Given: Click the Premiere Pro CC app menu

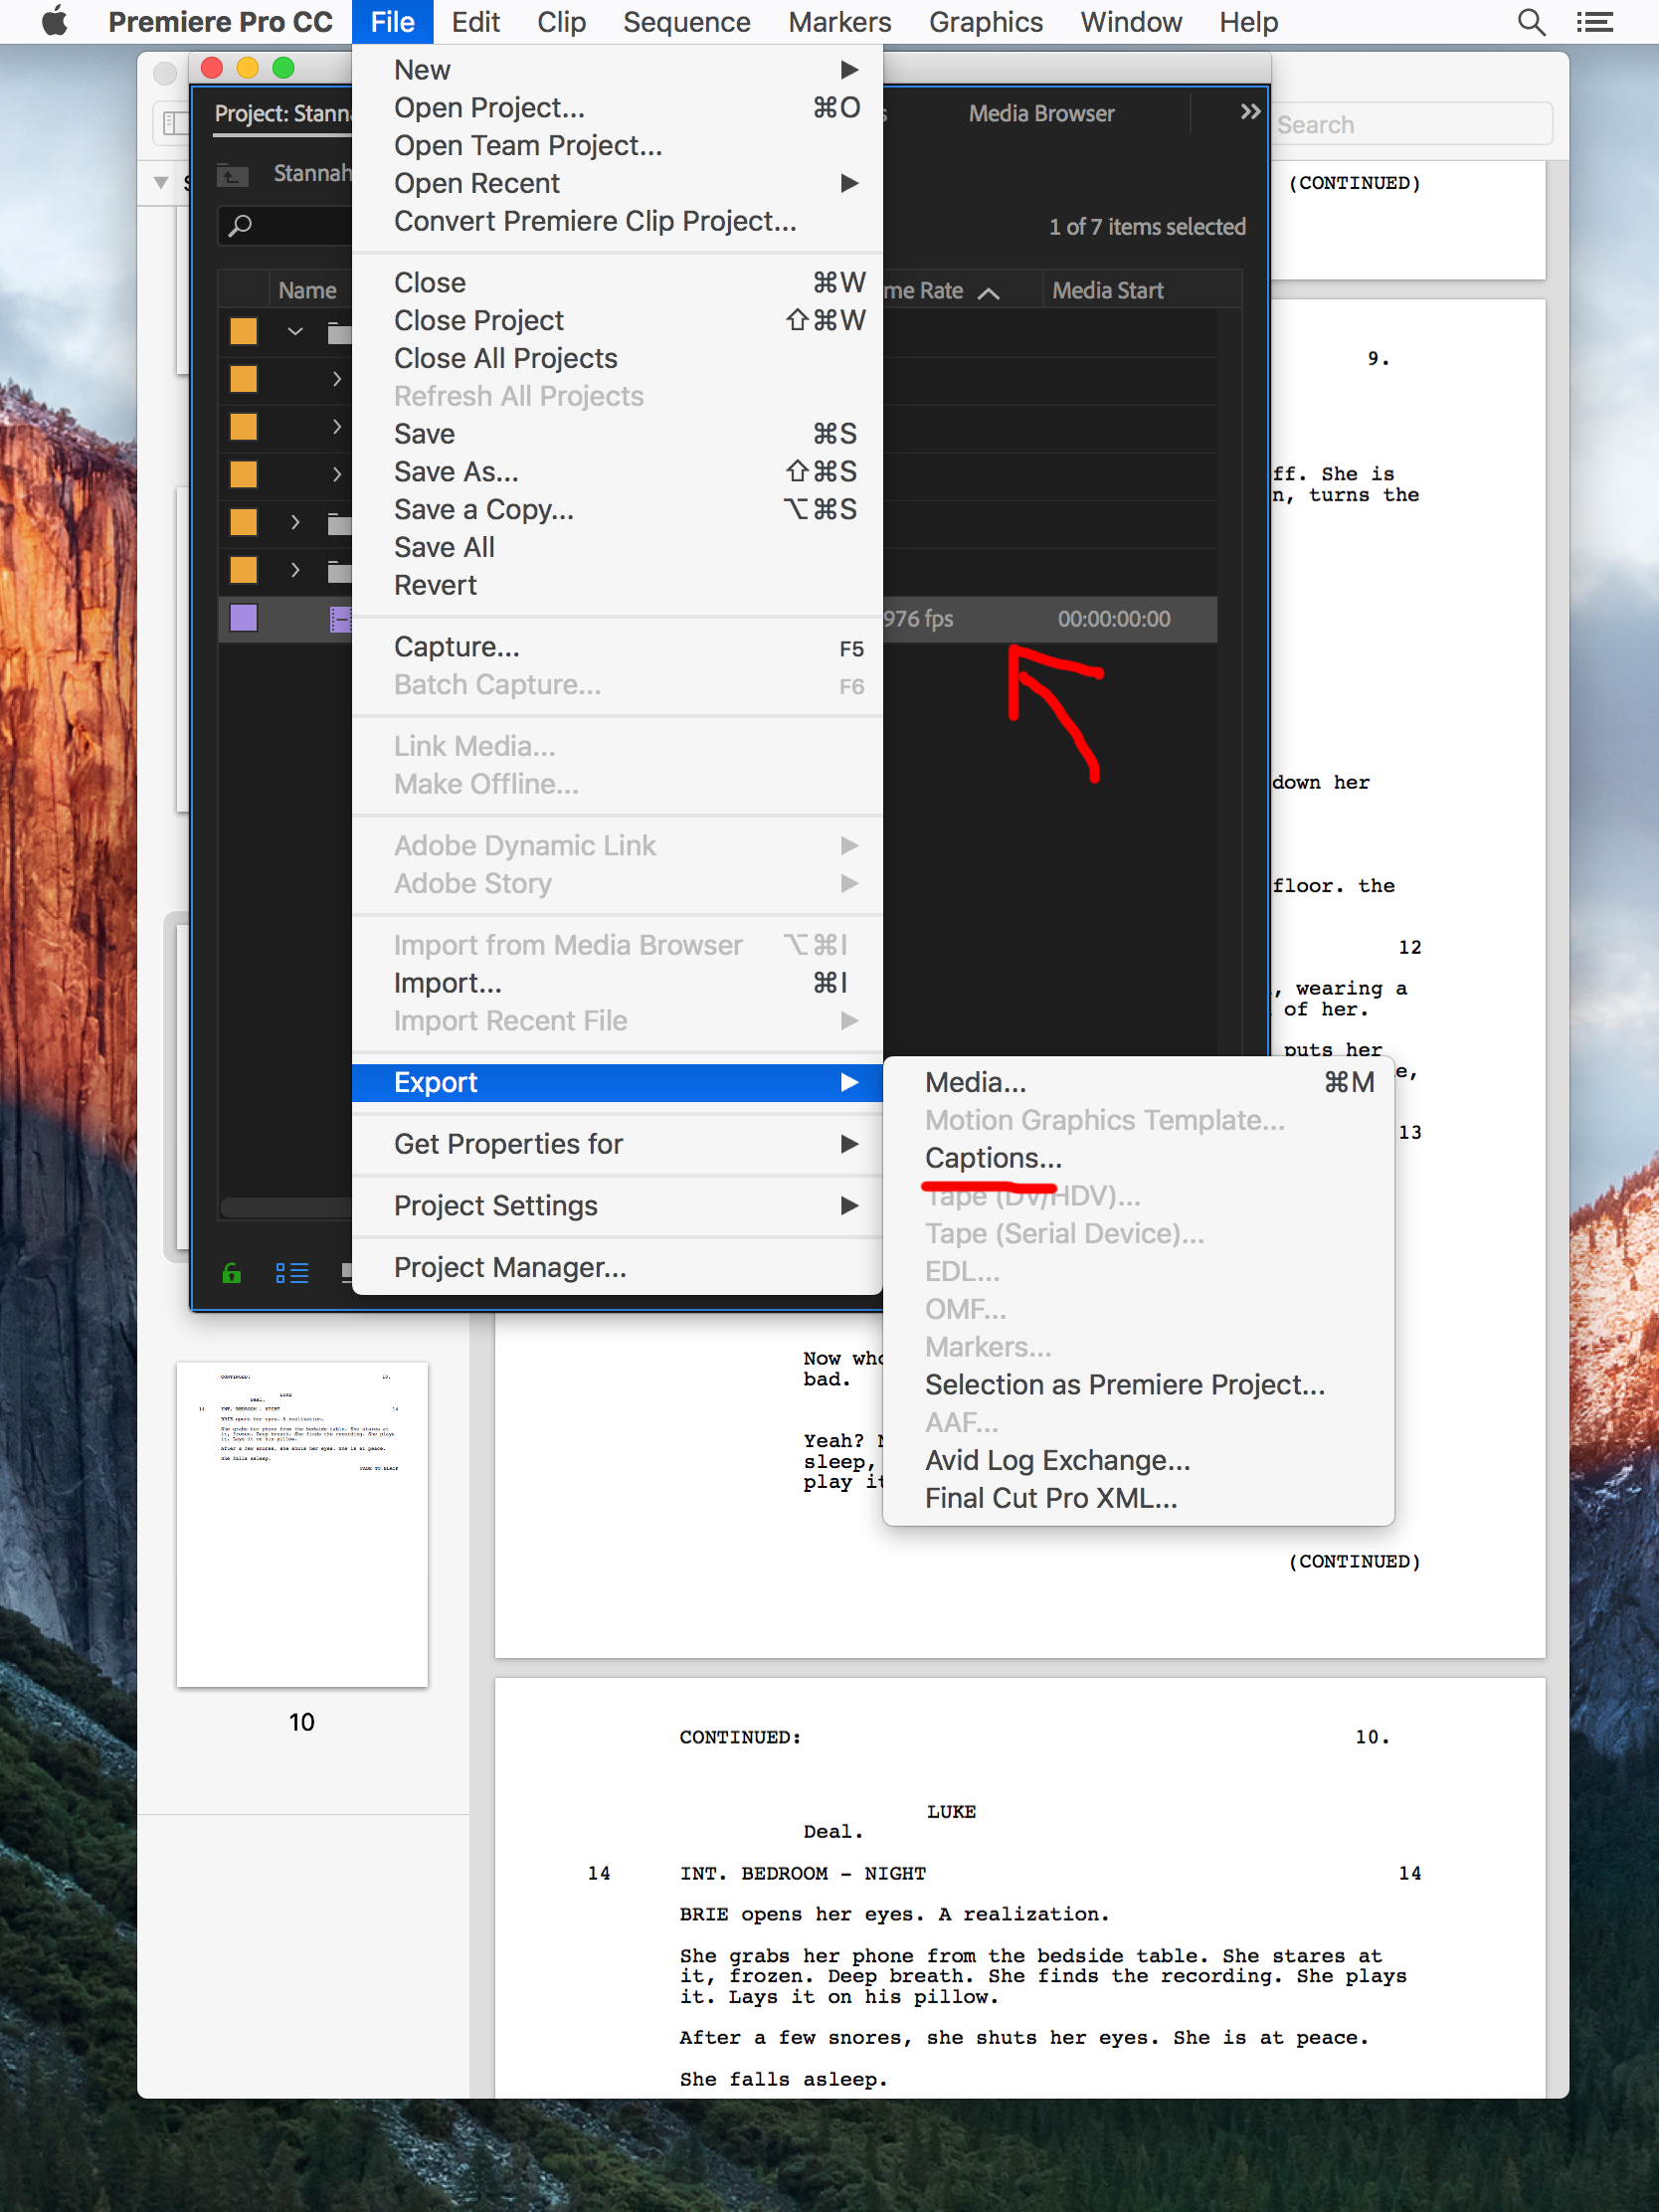Looking at the screenshot, I should (x=220, y=22).
